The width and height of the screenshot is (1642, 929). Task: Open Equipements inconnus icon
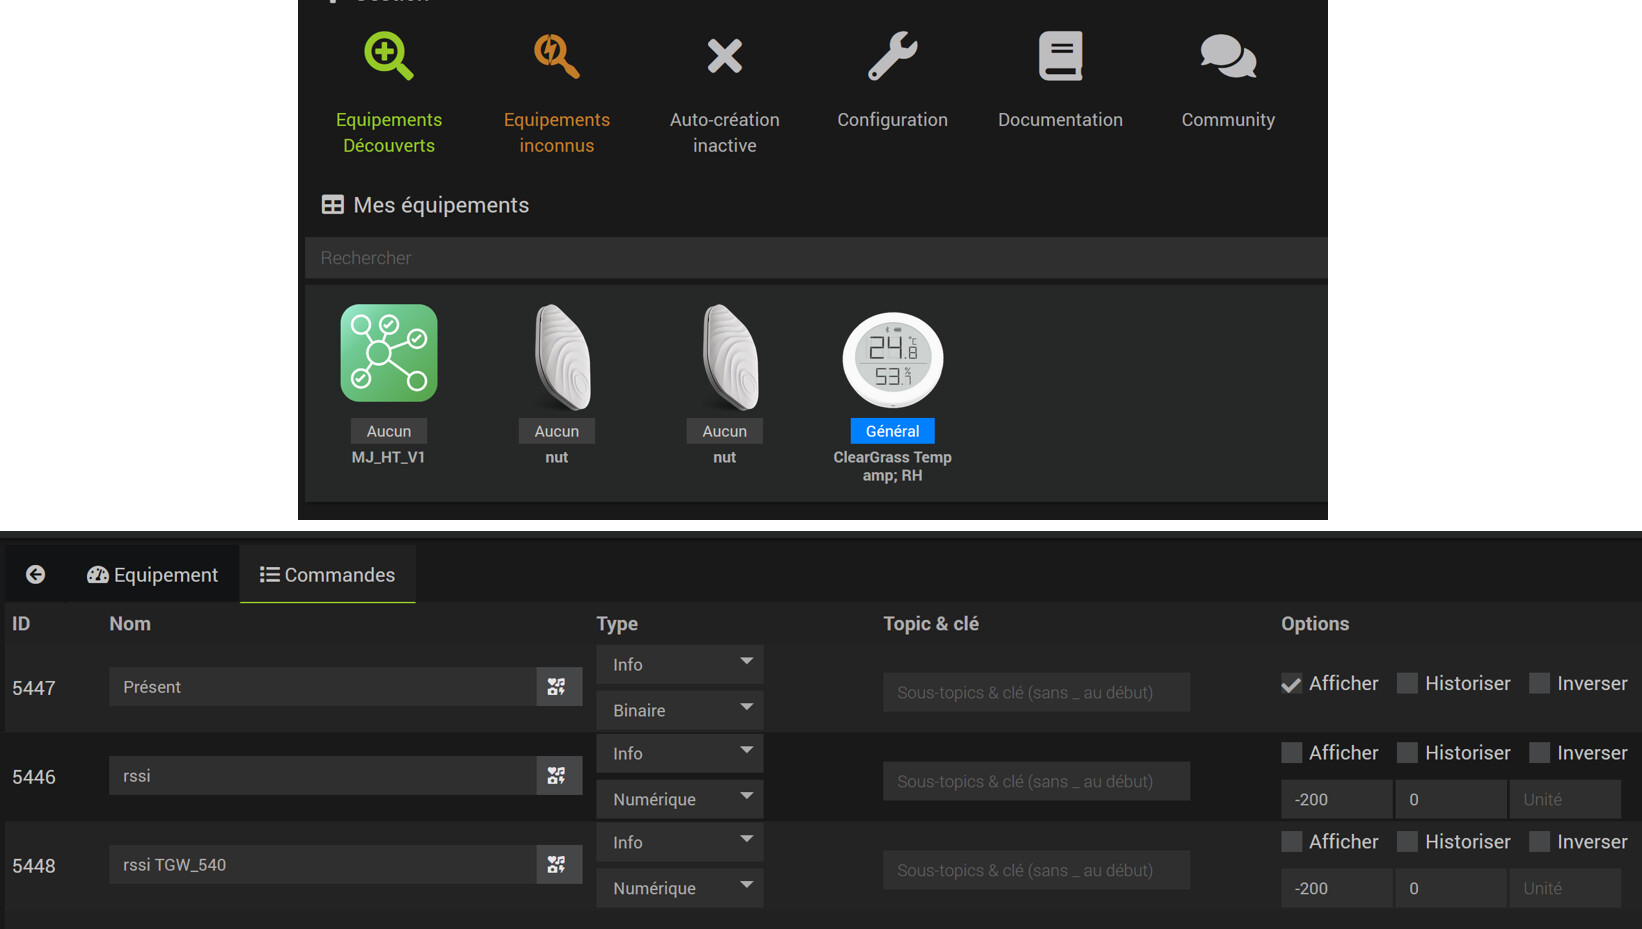point(556,56)
